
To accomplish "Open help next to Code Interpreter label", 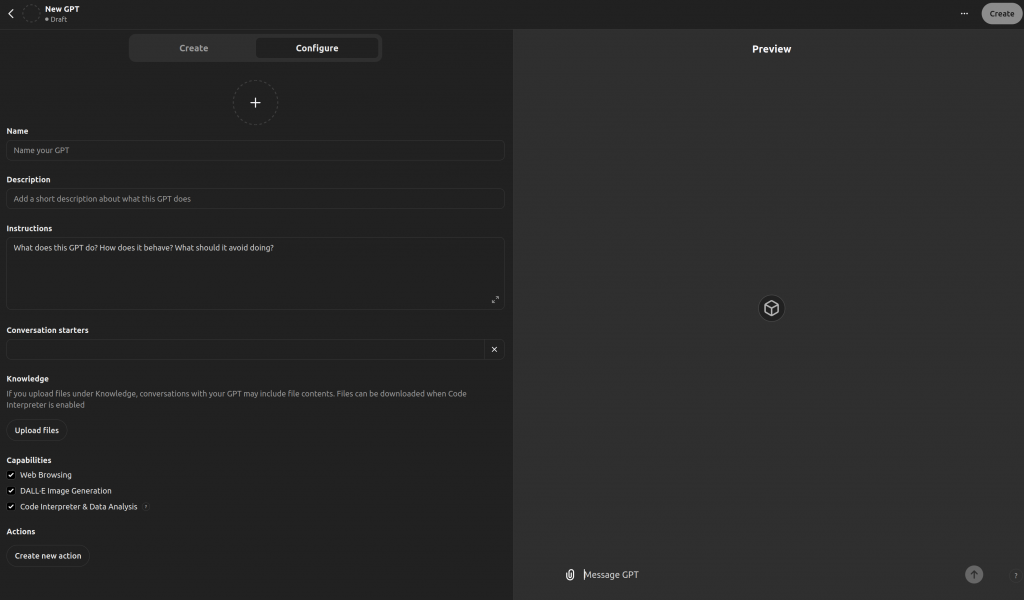I will point(146,507).
